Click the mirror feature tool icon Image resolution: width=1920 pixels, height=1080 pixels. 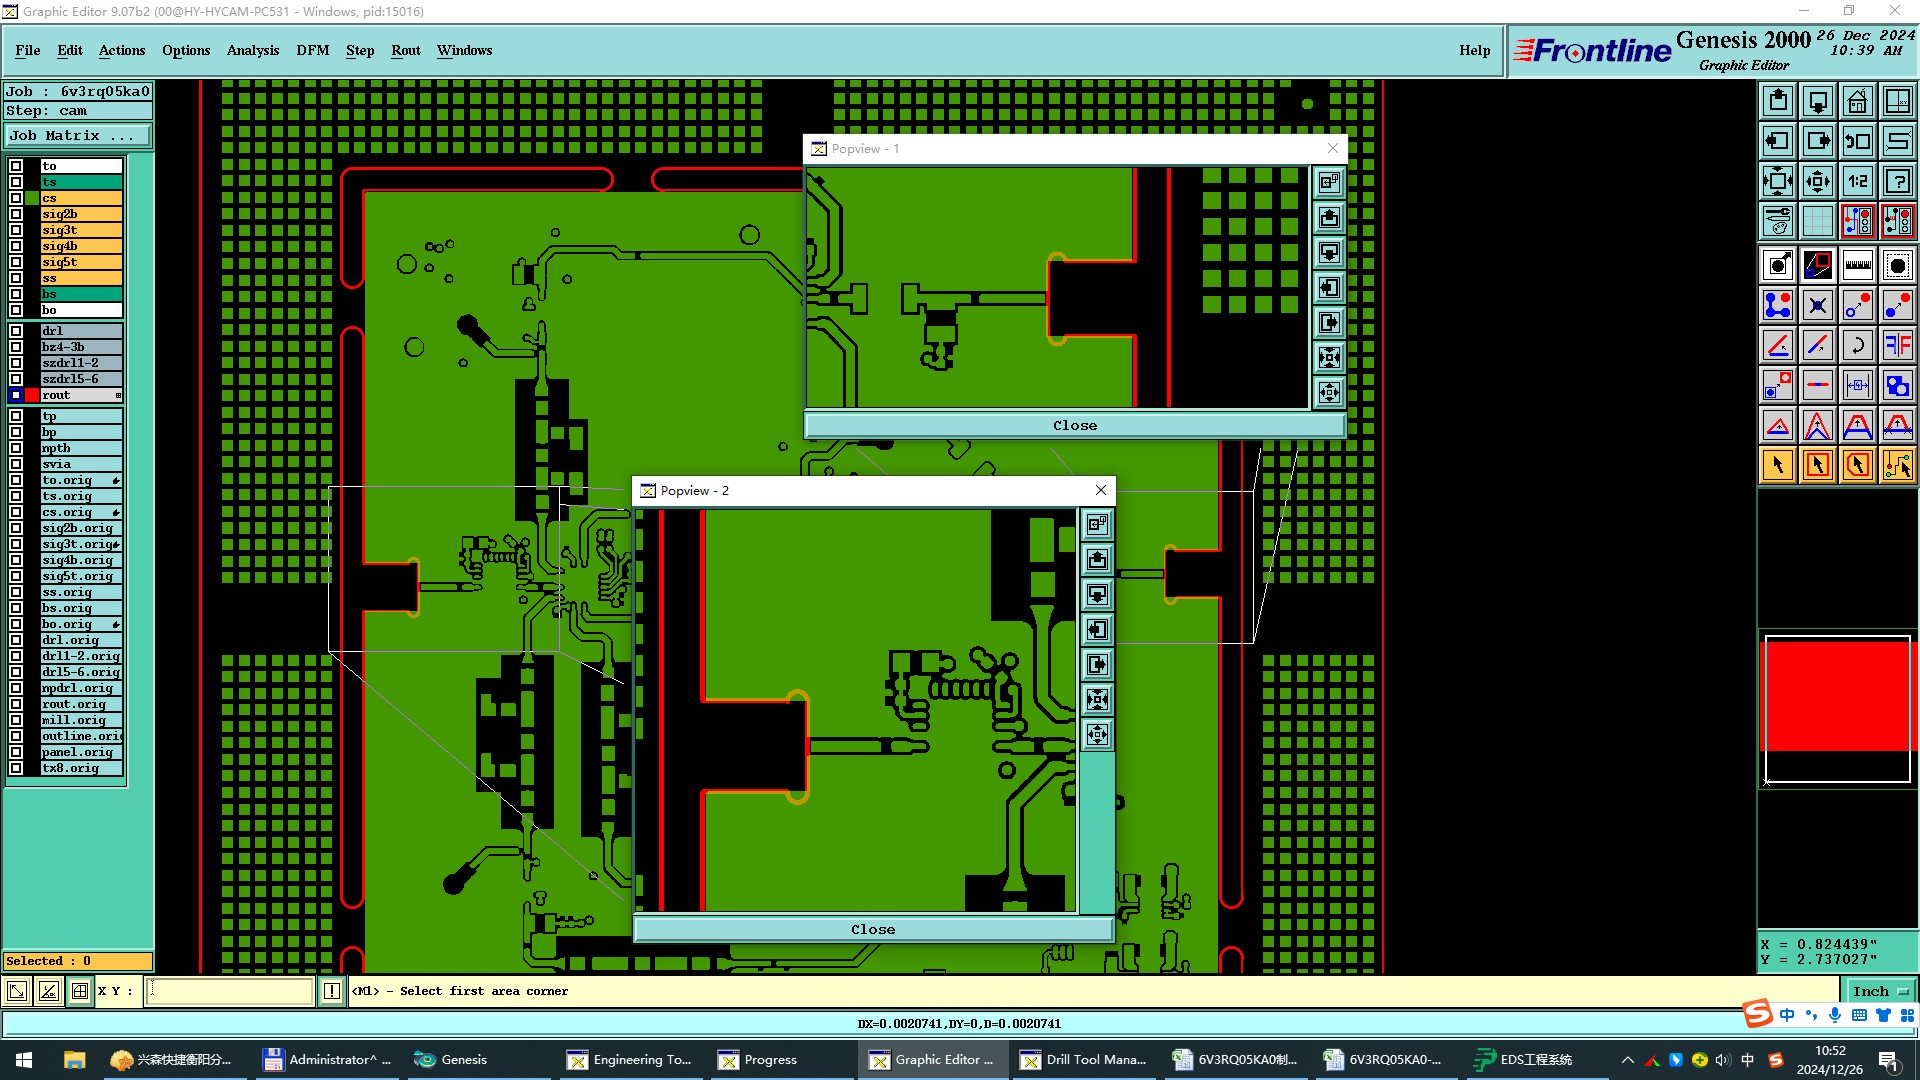click(x=1897, y=345)
